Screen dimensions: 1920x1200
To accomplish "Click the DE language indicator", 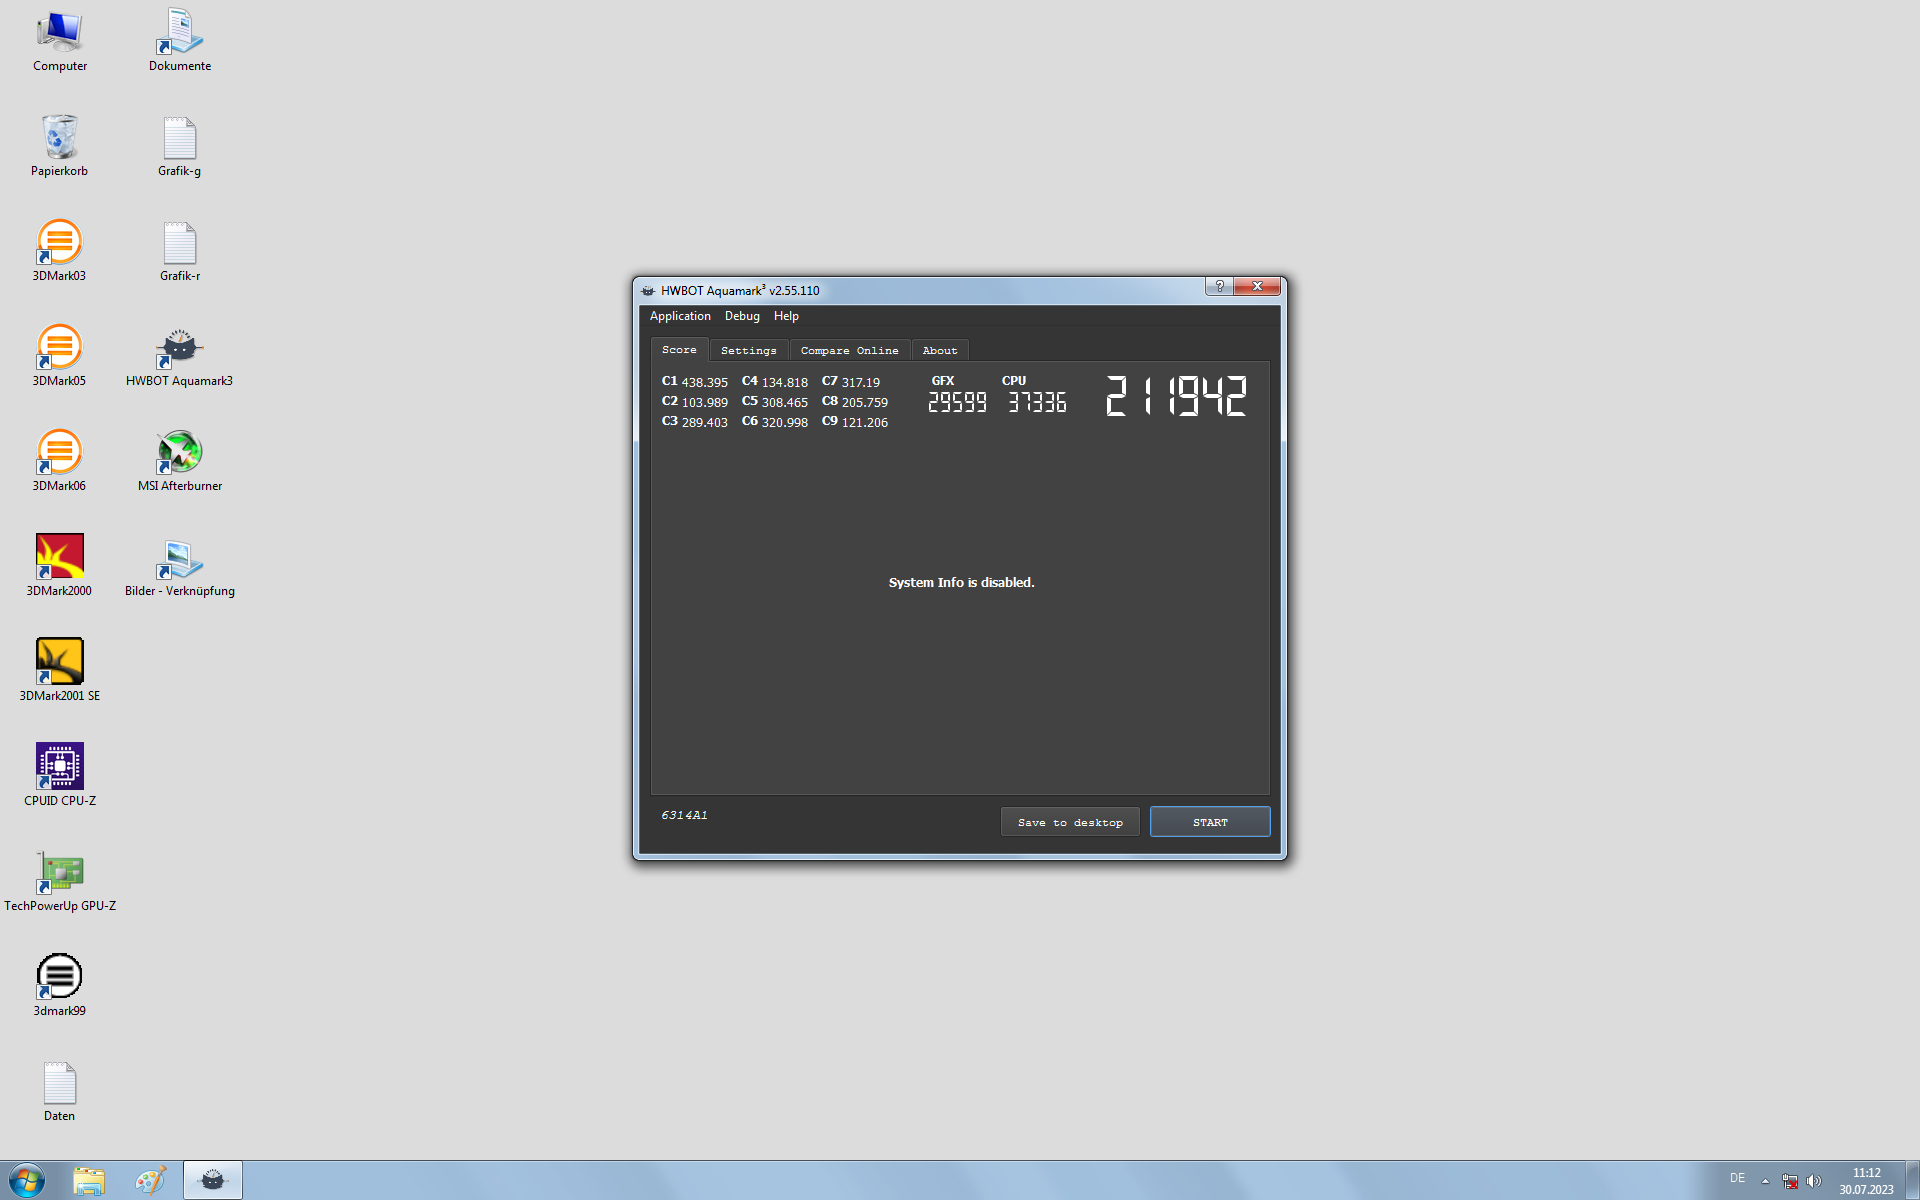I will click(x=1738, y=1178).
